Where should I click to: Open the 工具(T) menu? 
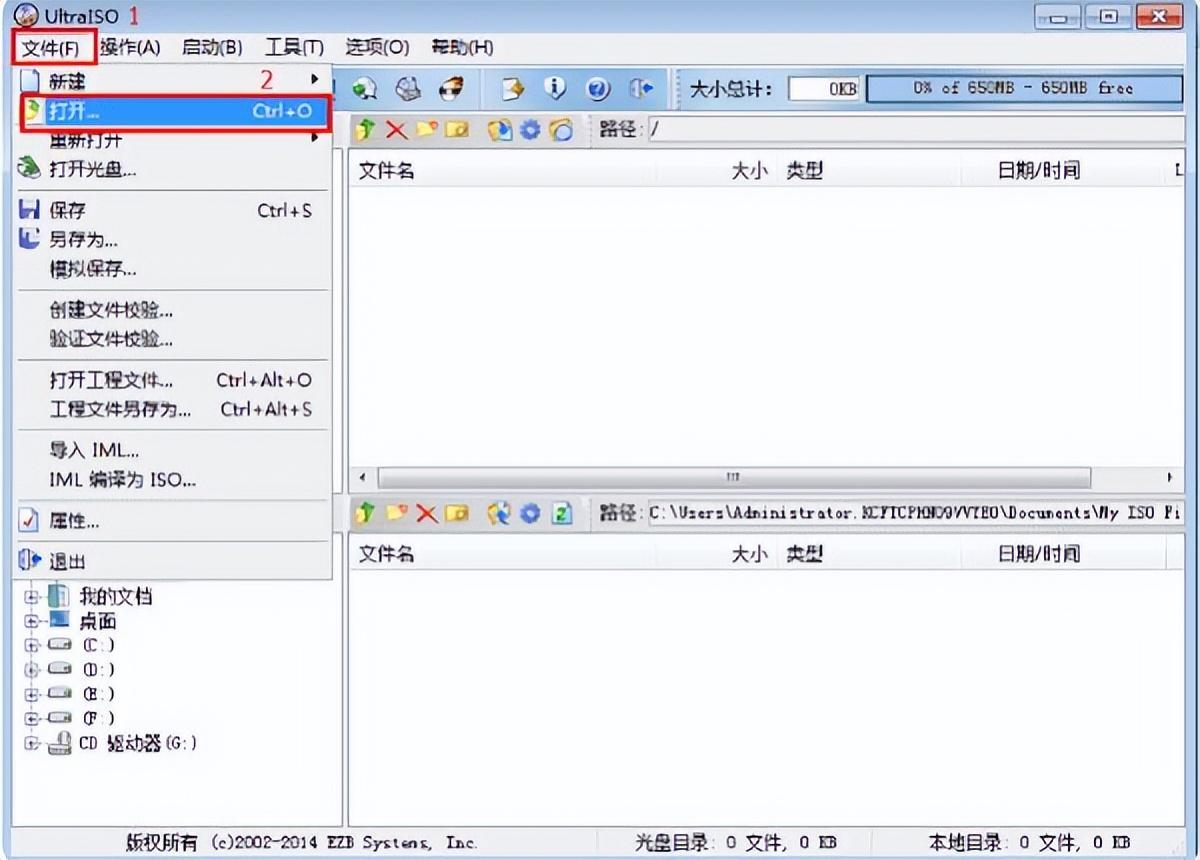[293, 47]
